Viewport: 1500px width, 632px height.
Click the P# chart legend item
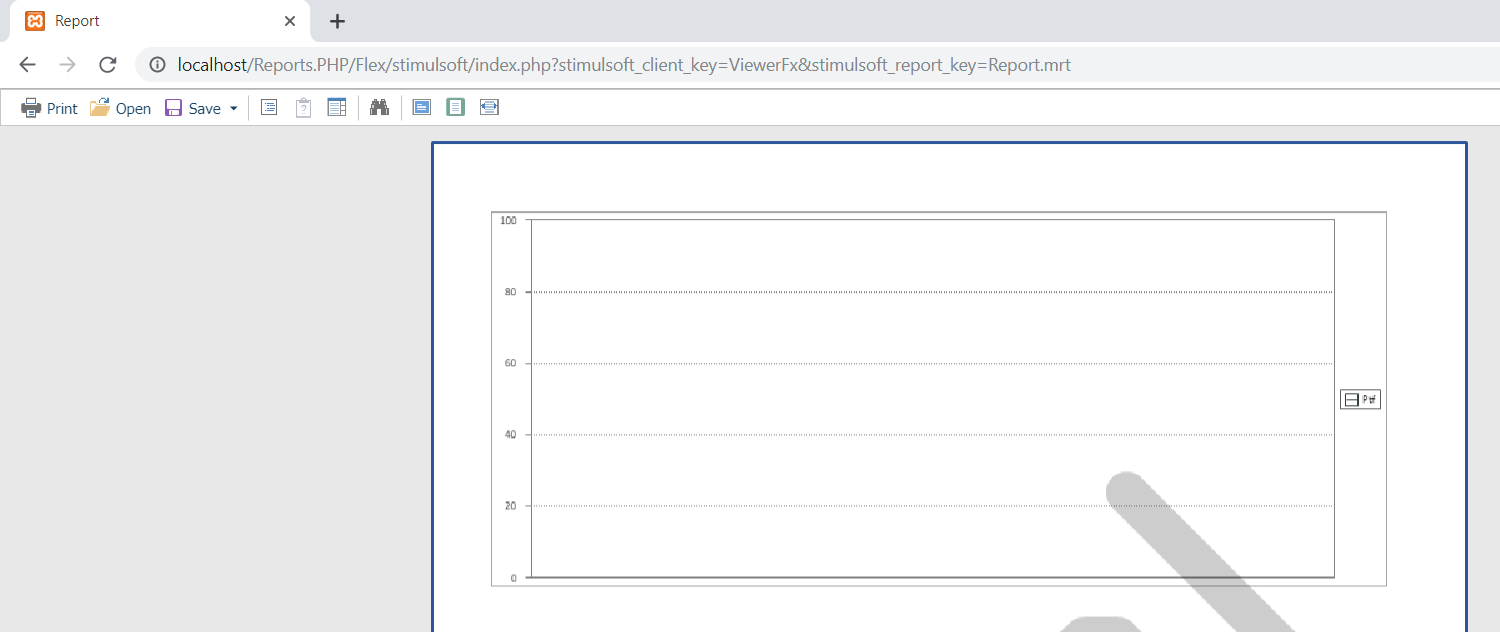click(x=1360, y=400)
